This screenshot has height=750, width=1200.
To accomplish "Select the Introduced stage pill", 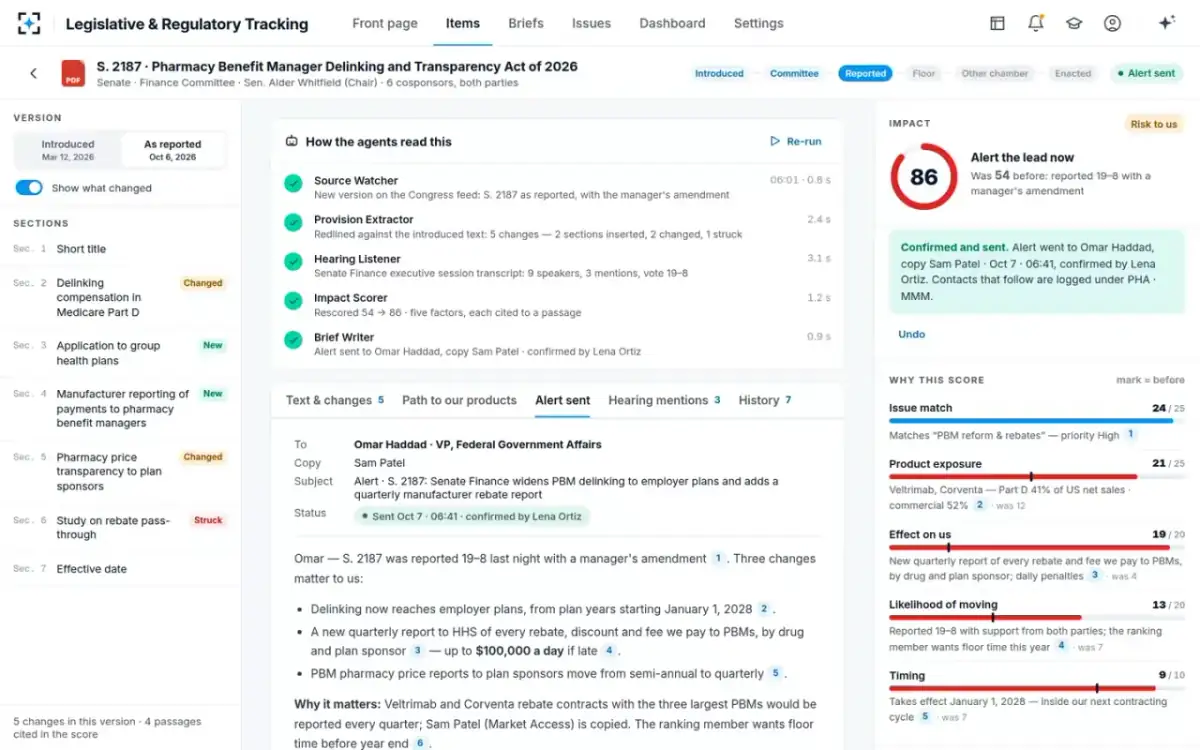I will point(720,73).
